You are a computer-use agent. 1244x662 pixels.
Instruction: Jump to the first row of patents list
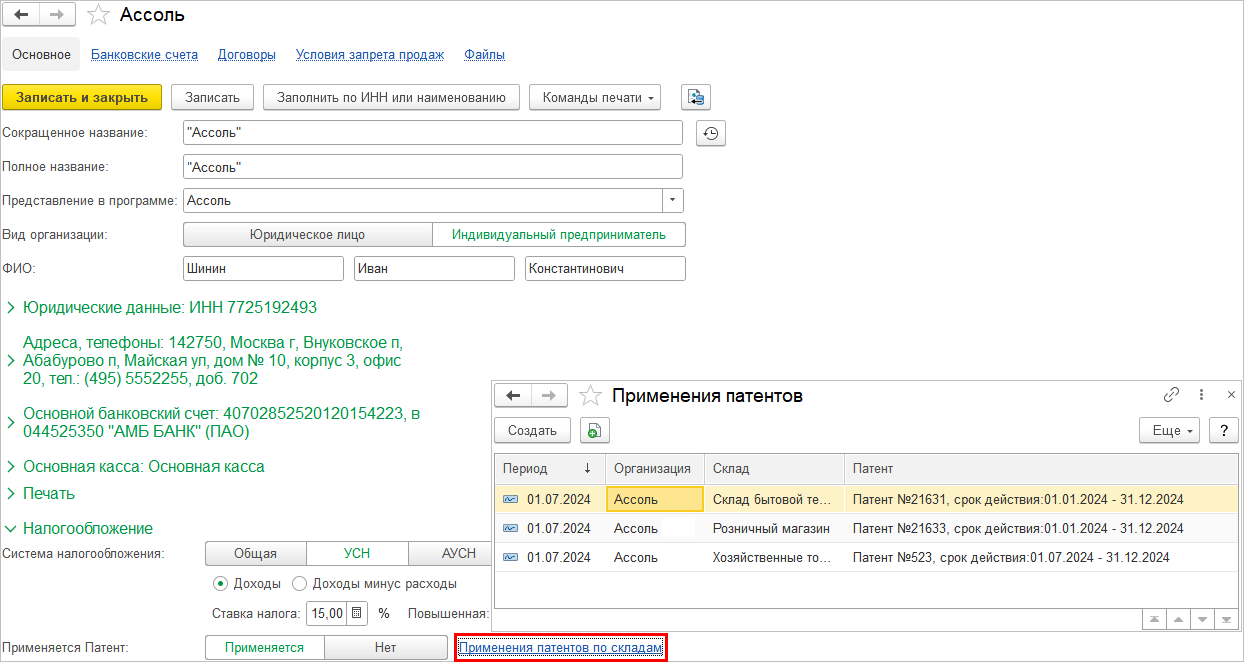click(1154, 620)
